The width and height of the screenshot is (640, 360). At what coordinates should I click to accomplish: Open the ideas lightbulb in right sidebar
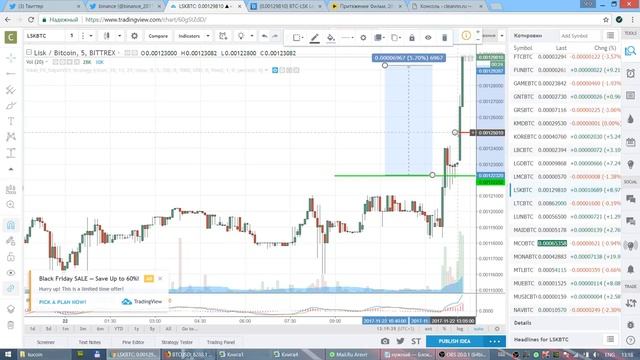click(631, 164)
